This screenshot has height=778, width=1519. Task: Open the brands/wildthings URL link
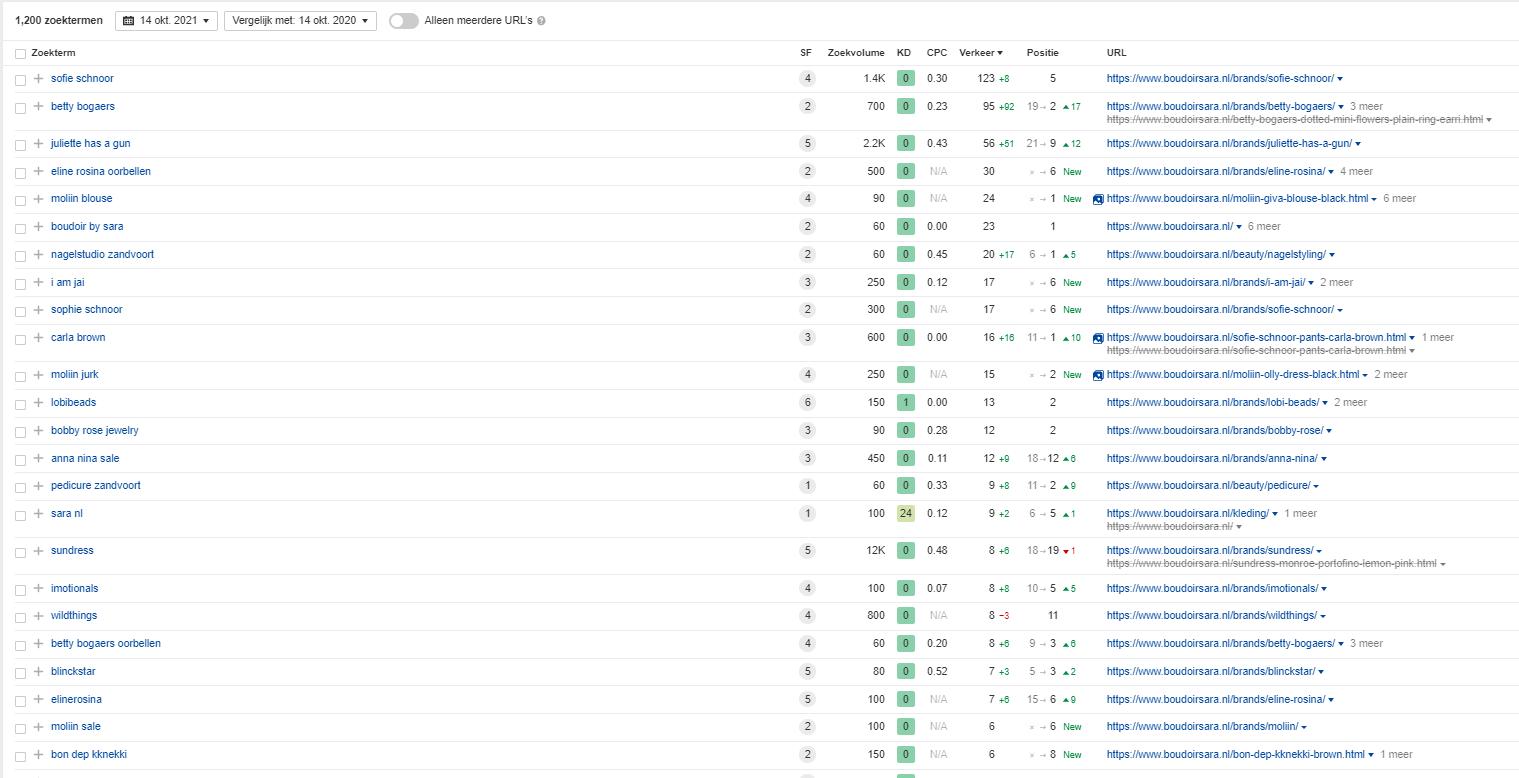(1212, 615)
